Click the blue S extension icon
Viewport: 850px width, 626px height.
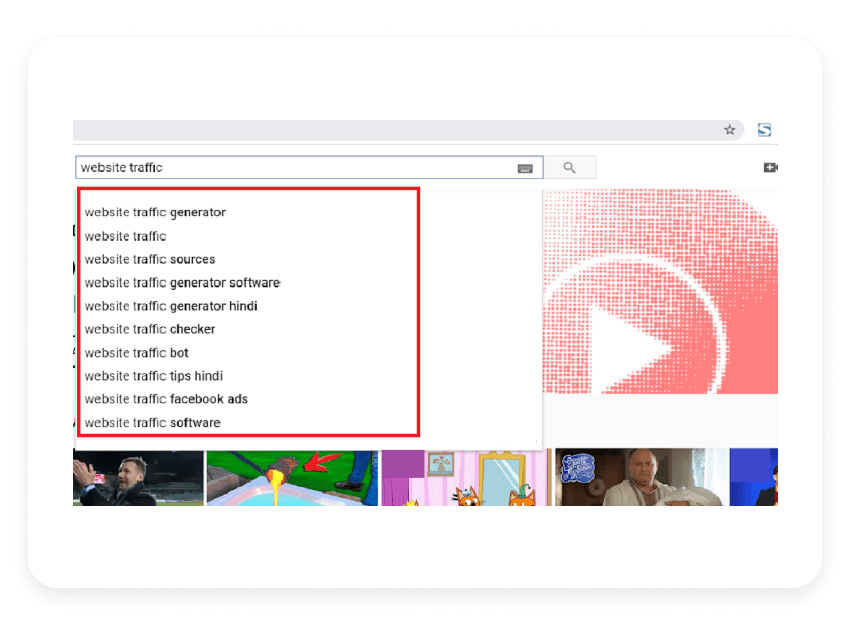tap(762, 130)
